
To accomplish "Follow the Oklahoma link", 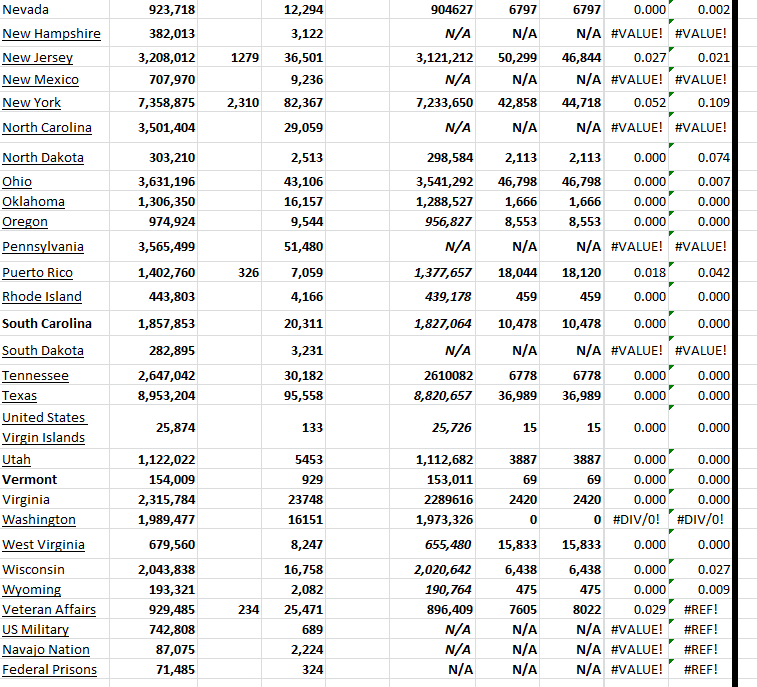I will 33,201.
